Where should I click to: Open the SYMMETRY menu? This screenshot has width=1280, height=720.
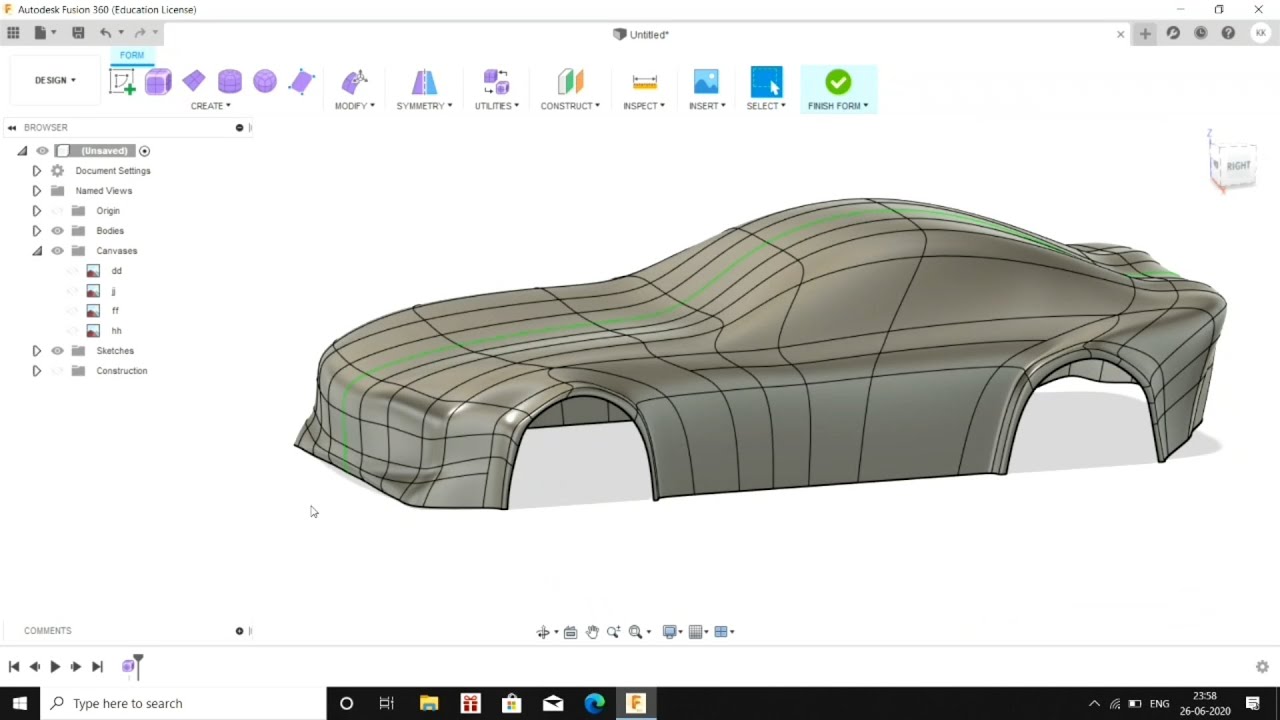(424, 106)
